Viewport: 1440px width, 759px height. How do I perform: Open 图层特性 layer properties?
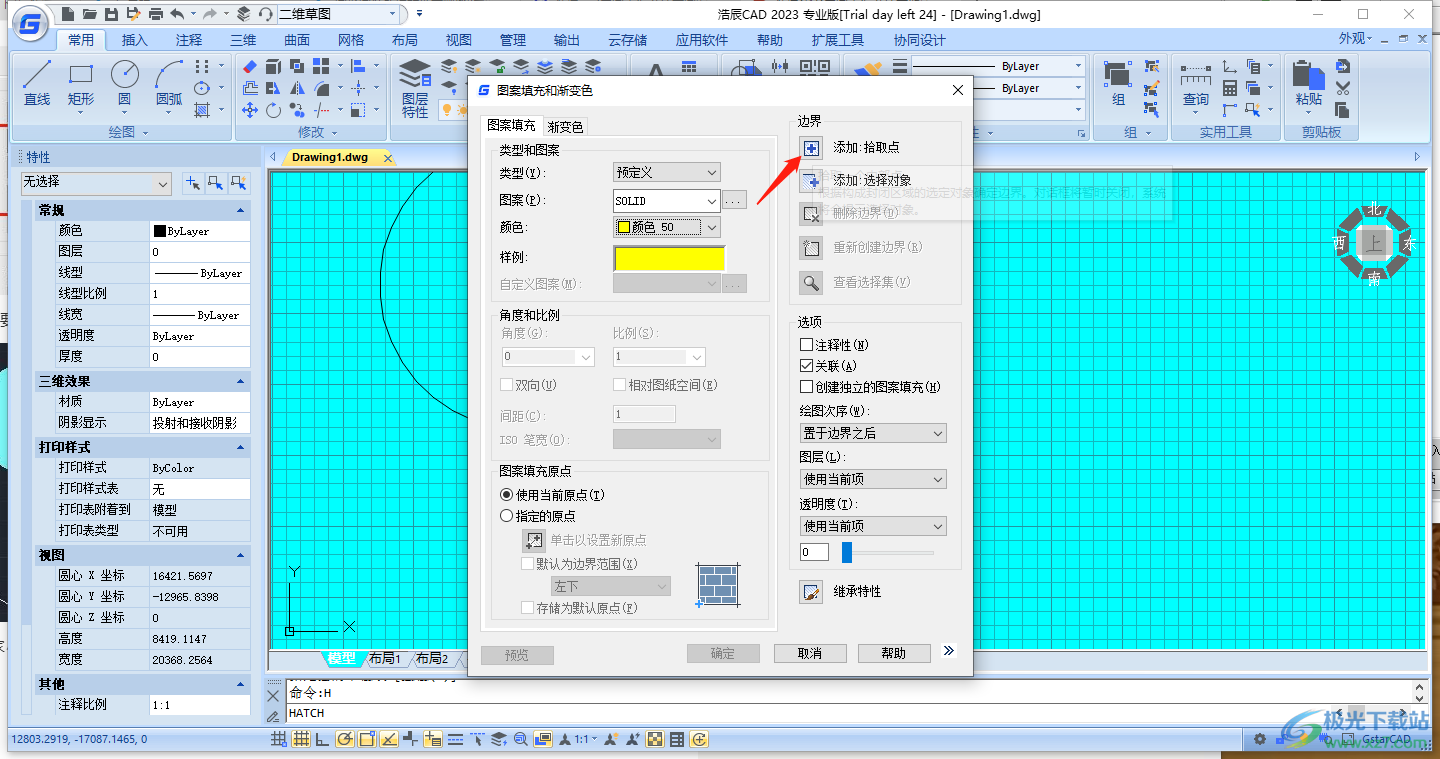[415, 88]
